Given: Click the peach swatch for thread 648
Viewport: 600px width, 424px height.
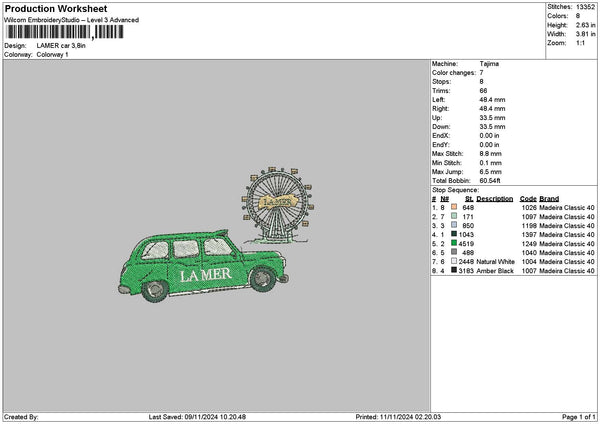Looking at the screenshot, I should point(454,207).
